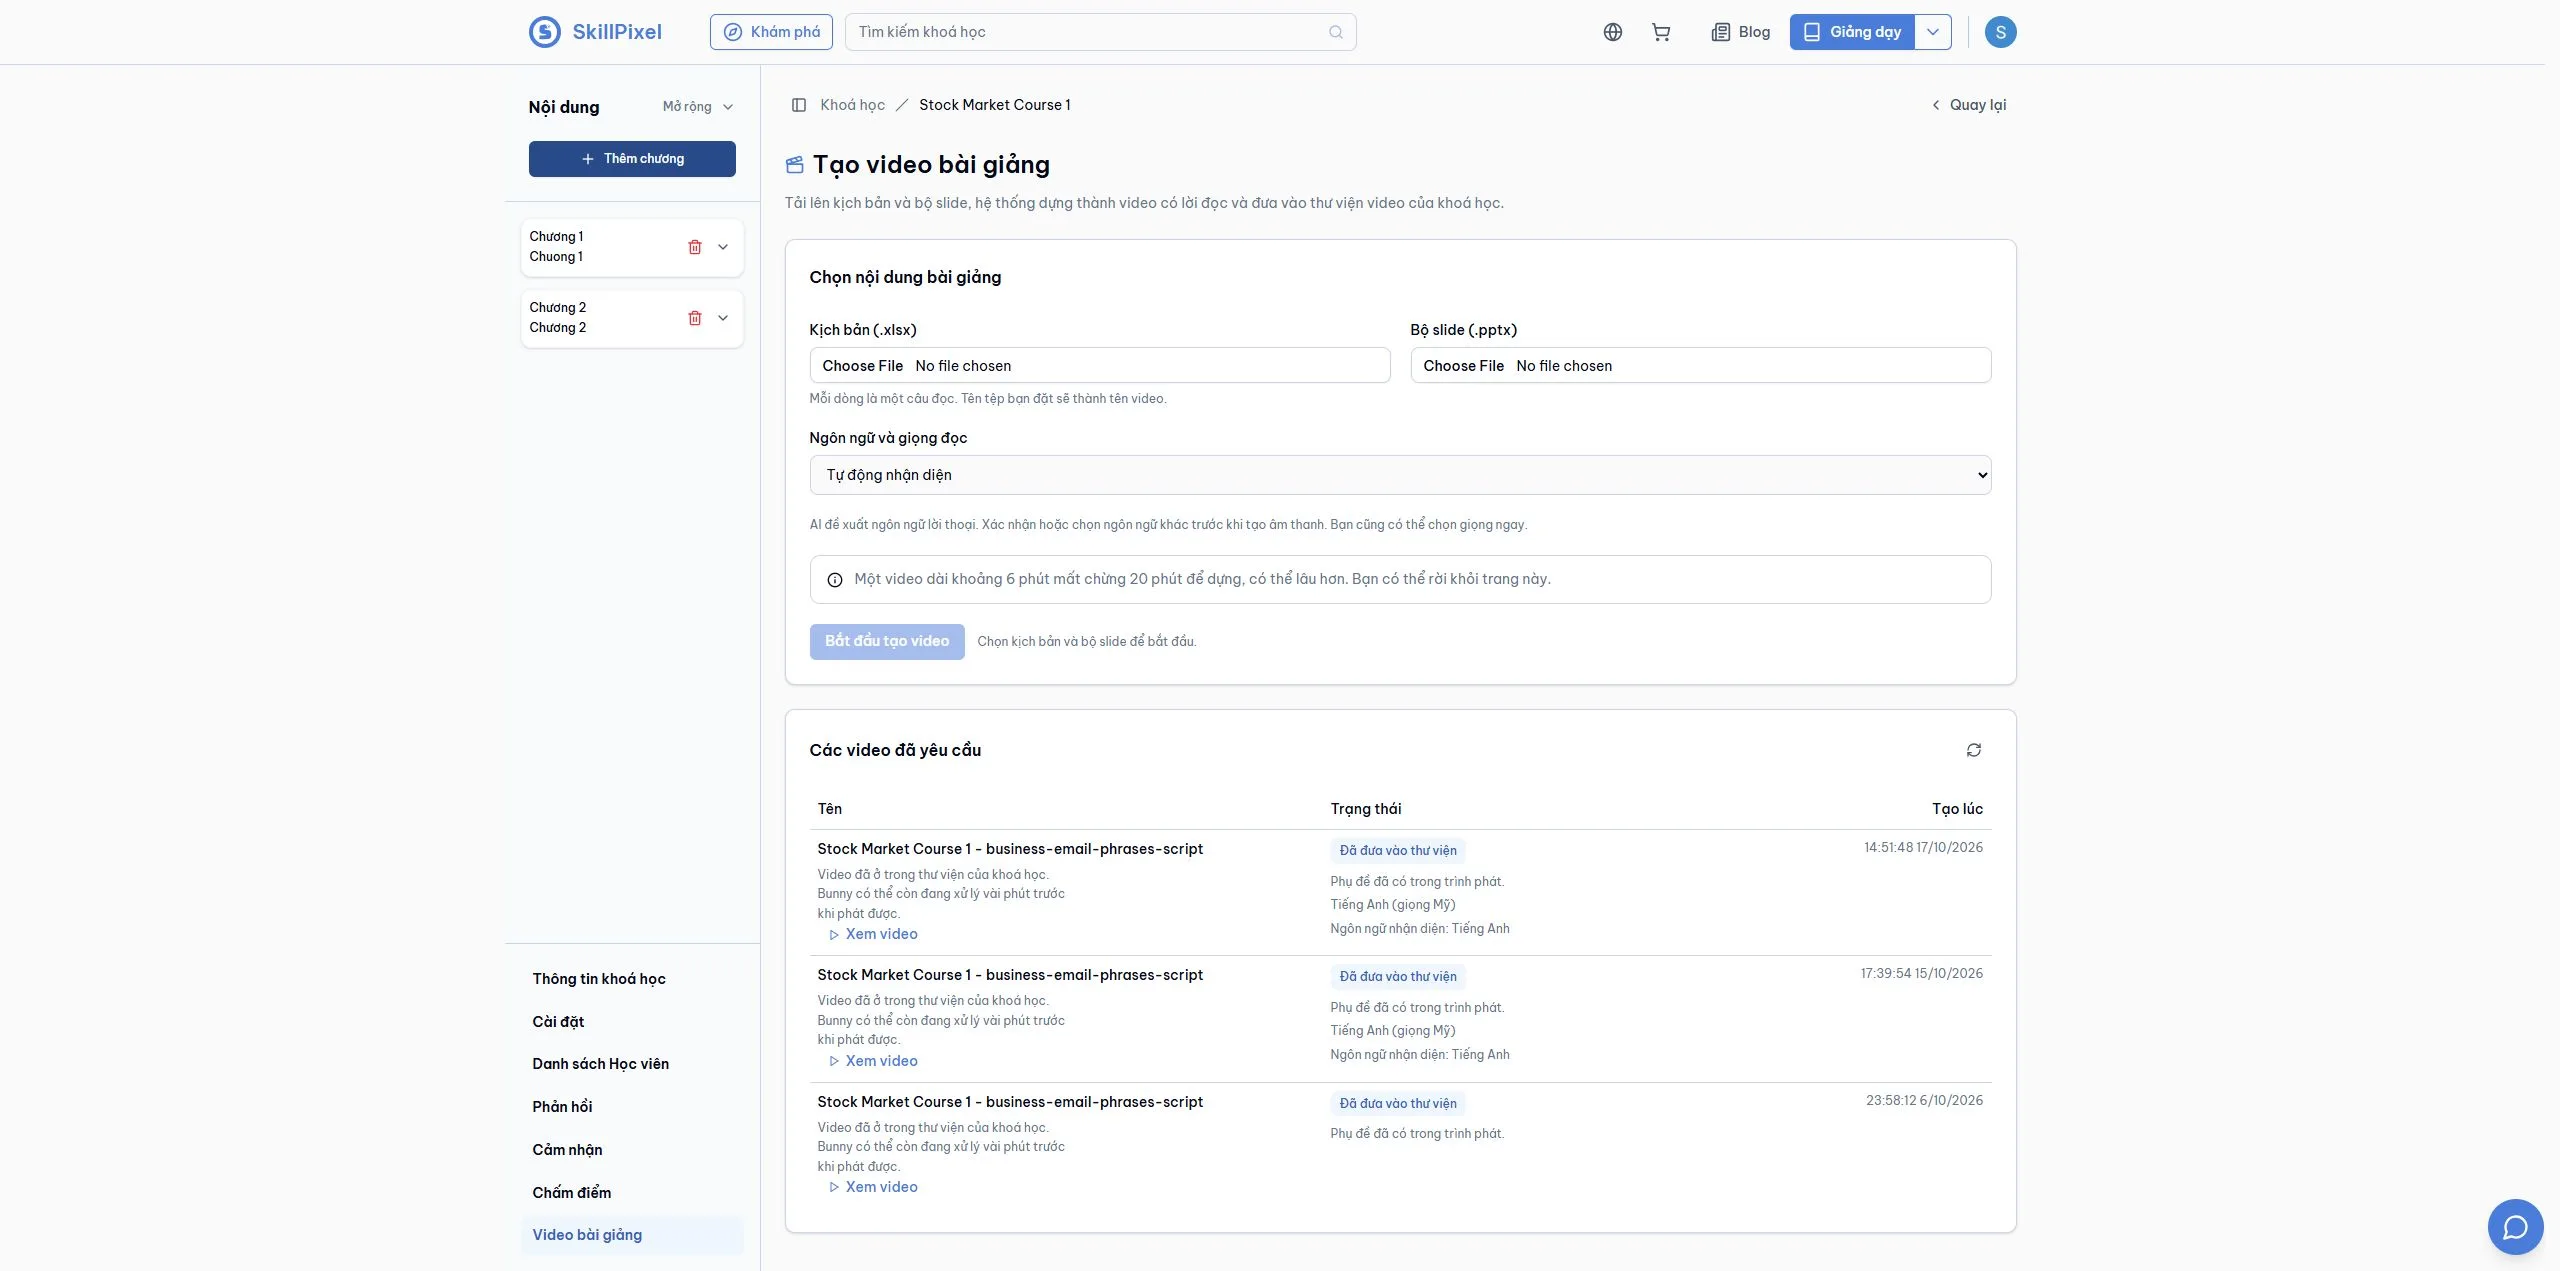Open the Blog link
The image size is (2560, 1271).
(1741, 32)
